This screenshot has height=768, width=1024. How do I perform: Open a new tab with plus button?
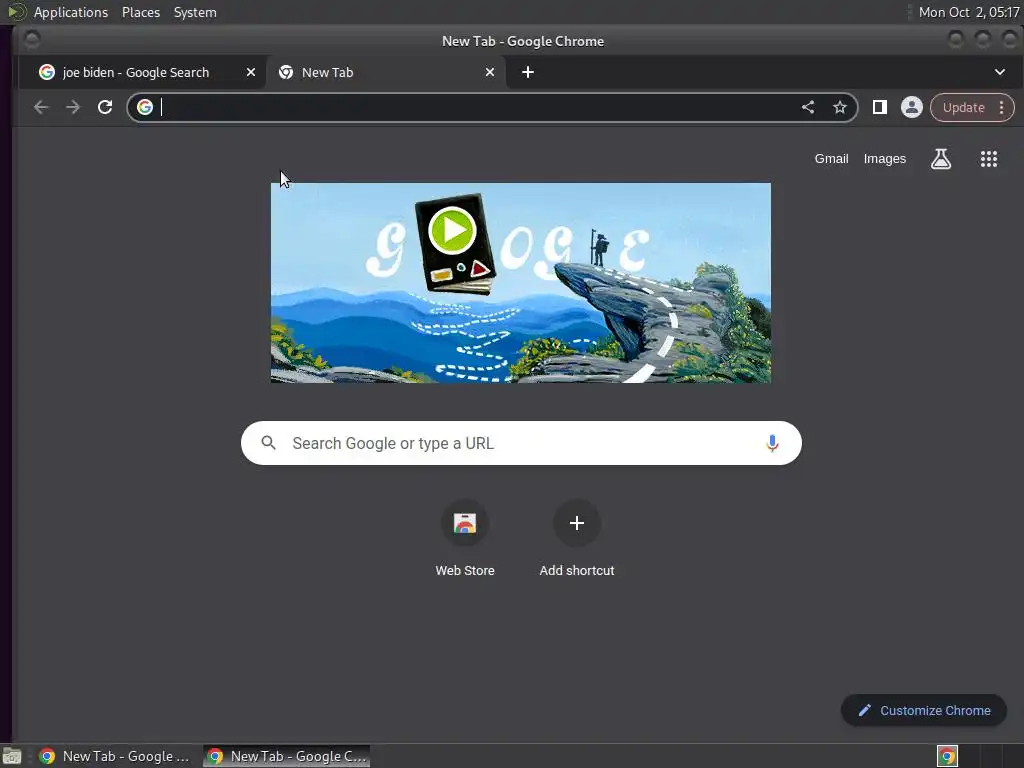tap(528, 72)
